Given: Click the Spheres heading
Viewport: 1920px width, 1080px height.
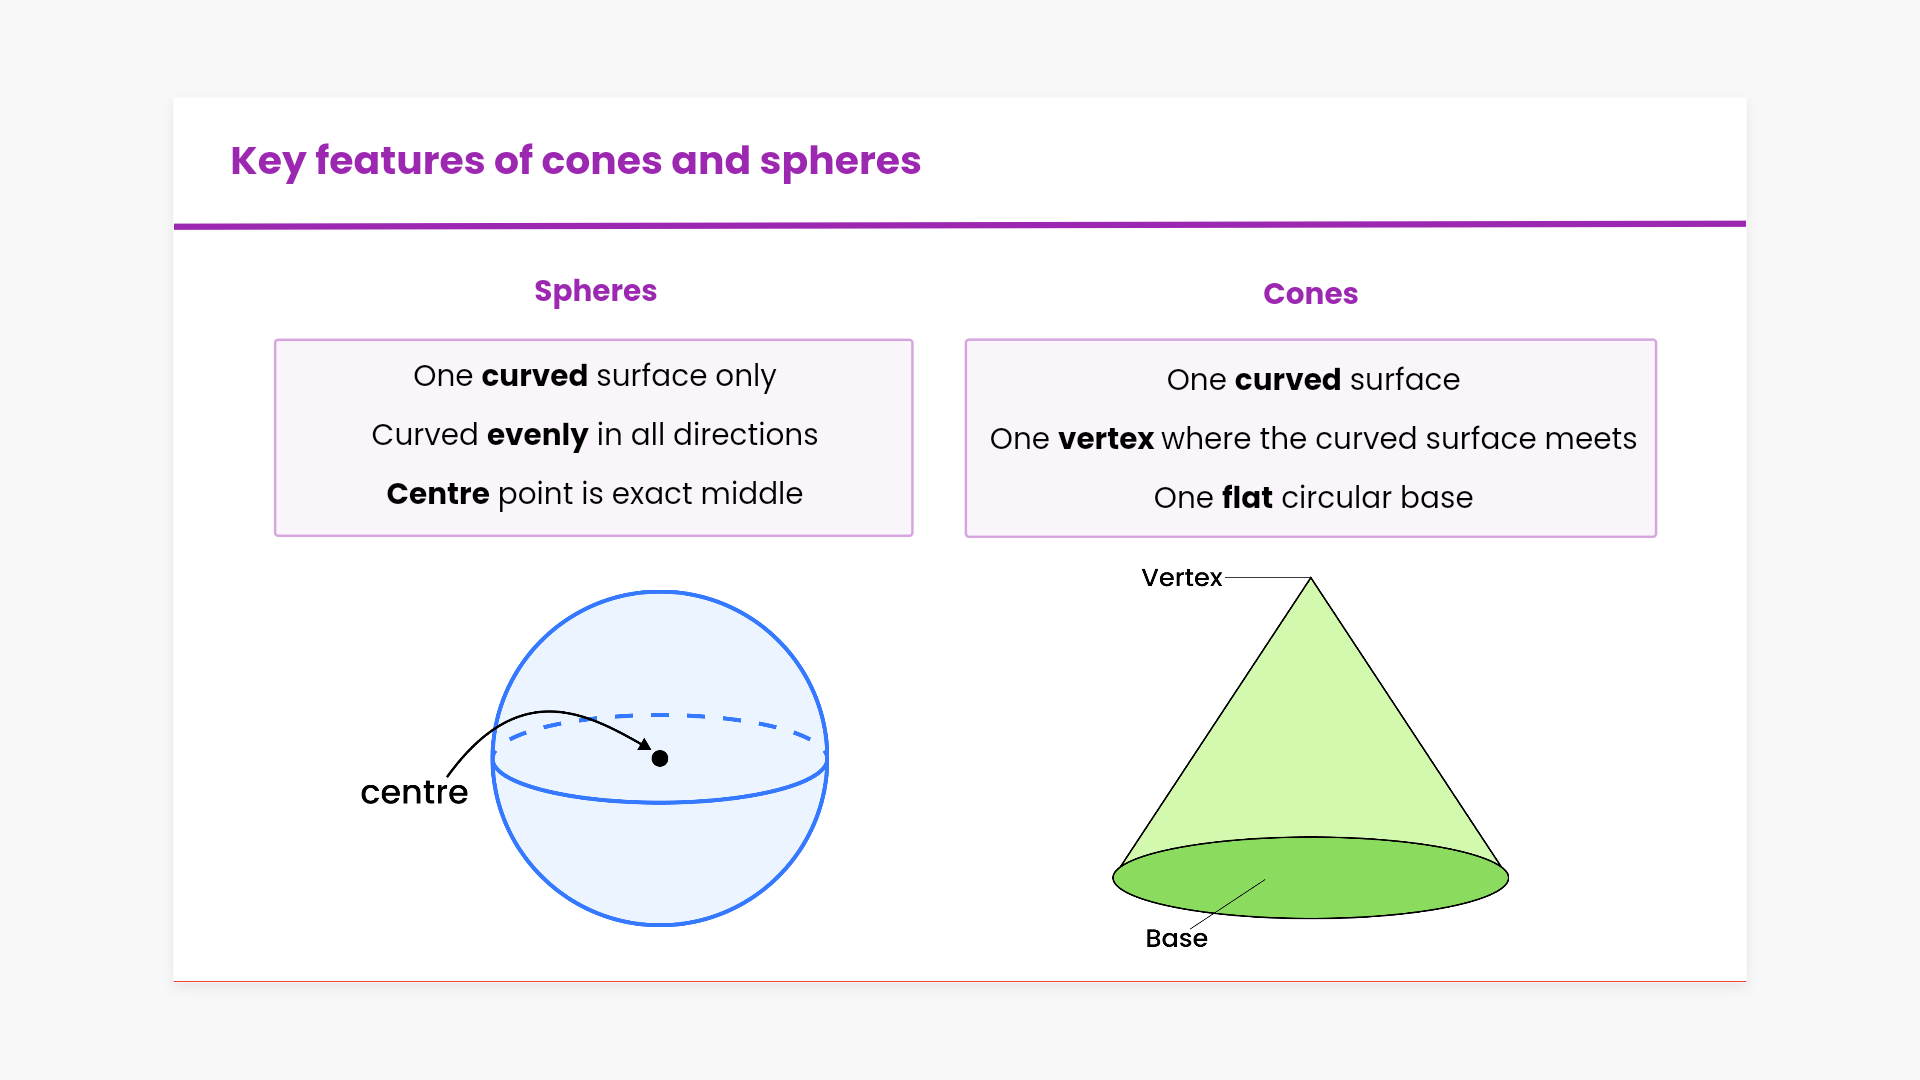Looking at the screenshot, I should click(x=595, y=291).
